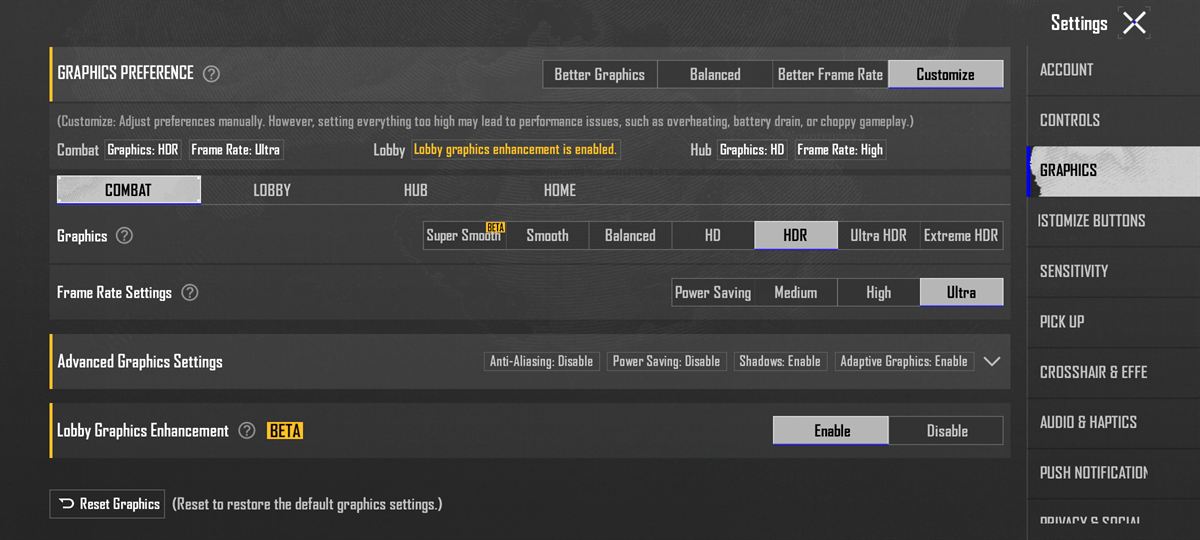Open Audio & Haptics settings

[x=1088, y=422]
